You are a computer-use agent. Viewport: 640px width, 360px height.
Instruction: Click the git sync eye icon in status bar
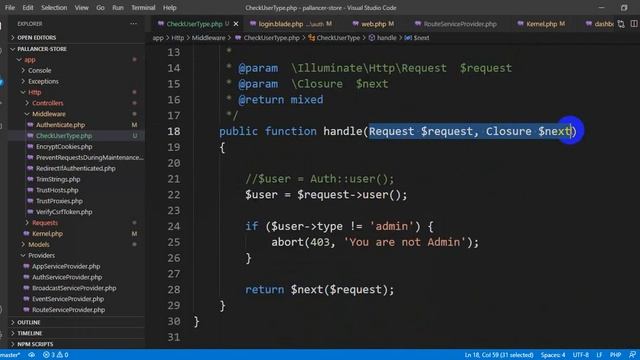31,355
